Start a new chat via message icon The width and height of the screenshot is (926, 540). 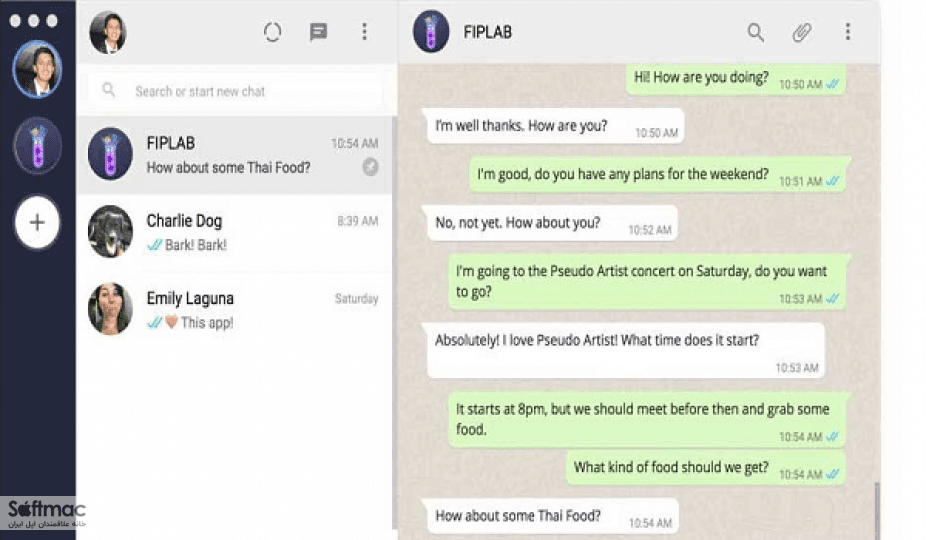click(x=318, y=32)
